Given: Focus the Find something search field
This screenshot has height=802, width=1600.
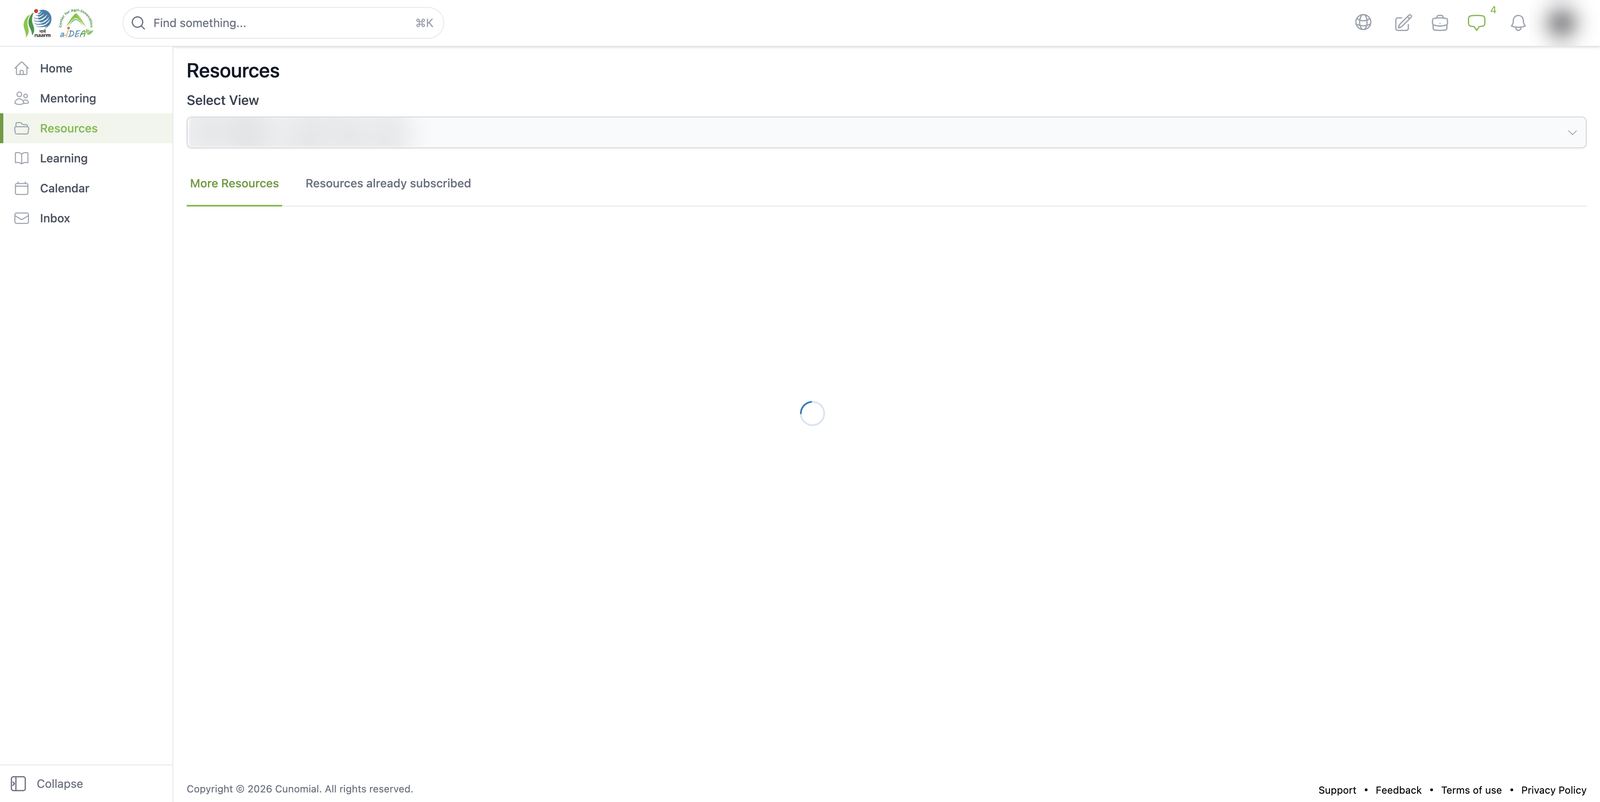Looking at the screenshot, I should pyautogui.click(x=283, y=23).
